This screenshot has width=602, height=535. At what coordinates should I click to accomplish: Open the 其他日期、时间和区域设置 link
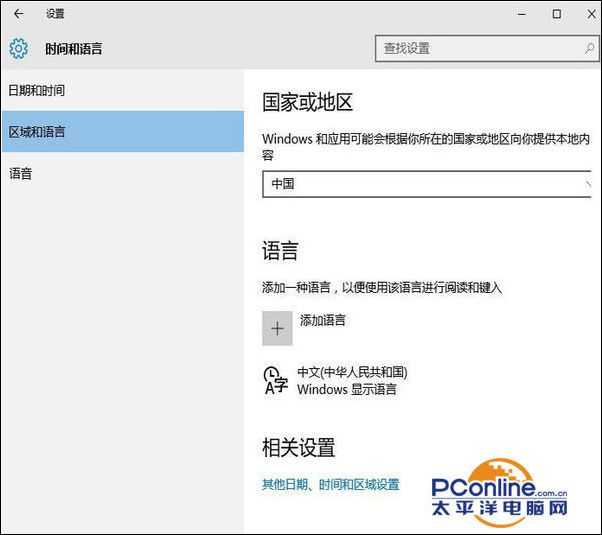click(330, 485)
